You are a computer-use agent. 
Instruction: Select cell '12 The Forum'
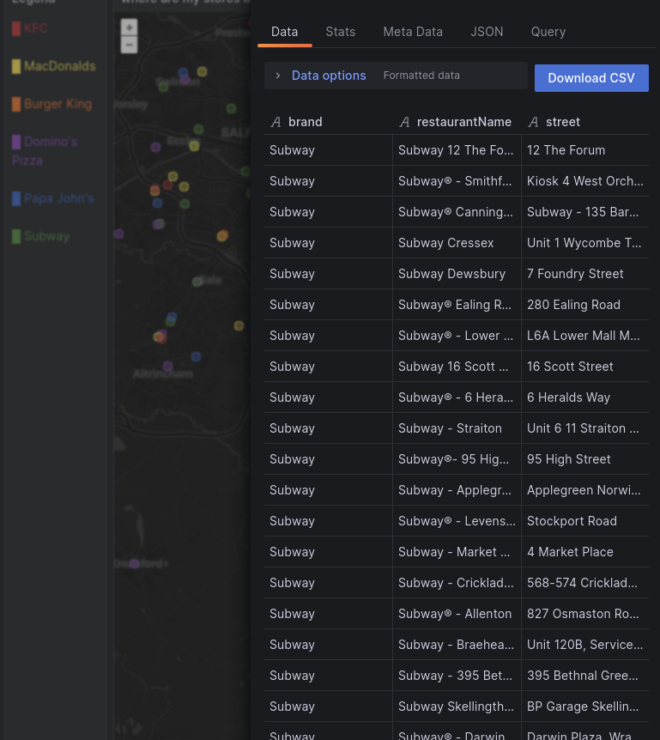(585, 150)
